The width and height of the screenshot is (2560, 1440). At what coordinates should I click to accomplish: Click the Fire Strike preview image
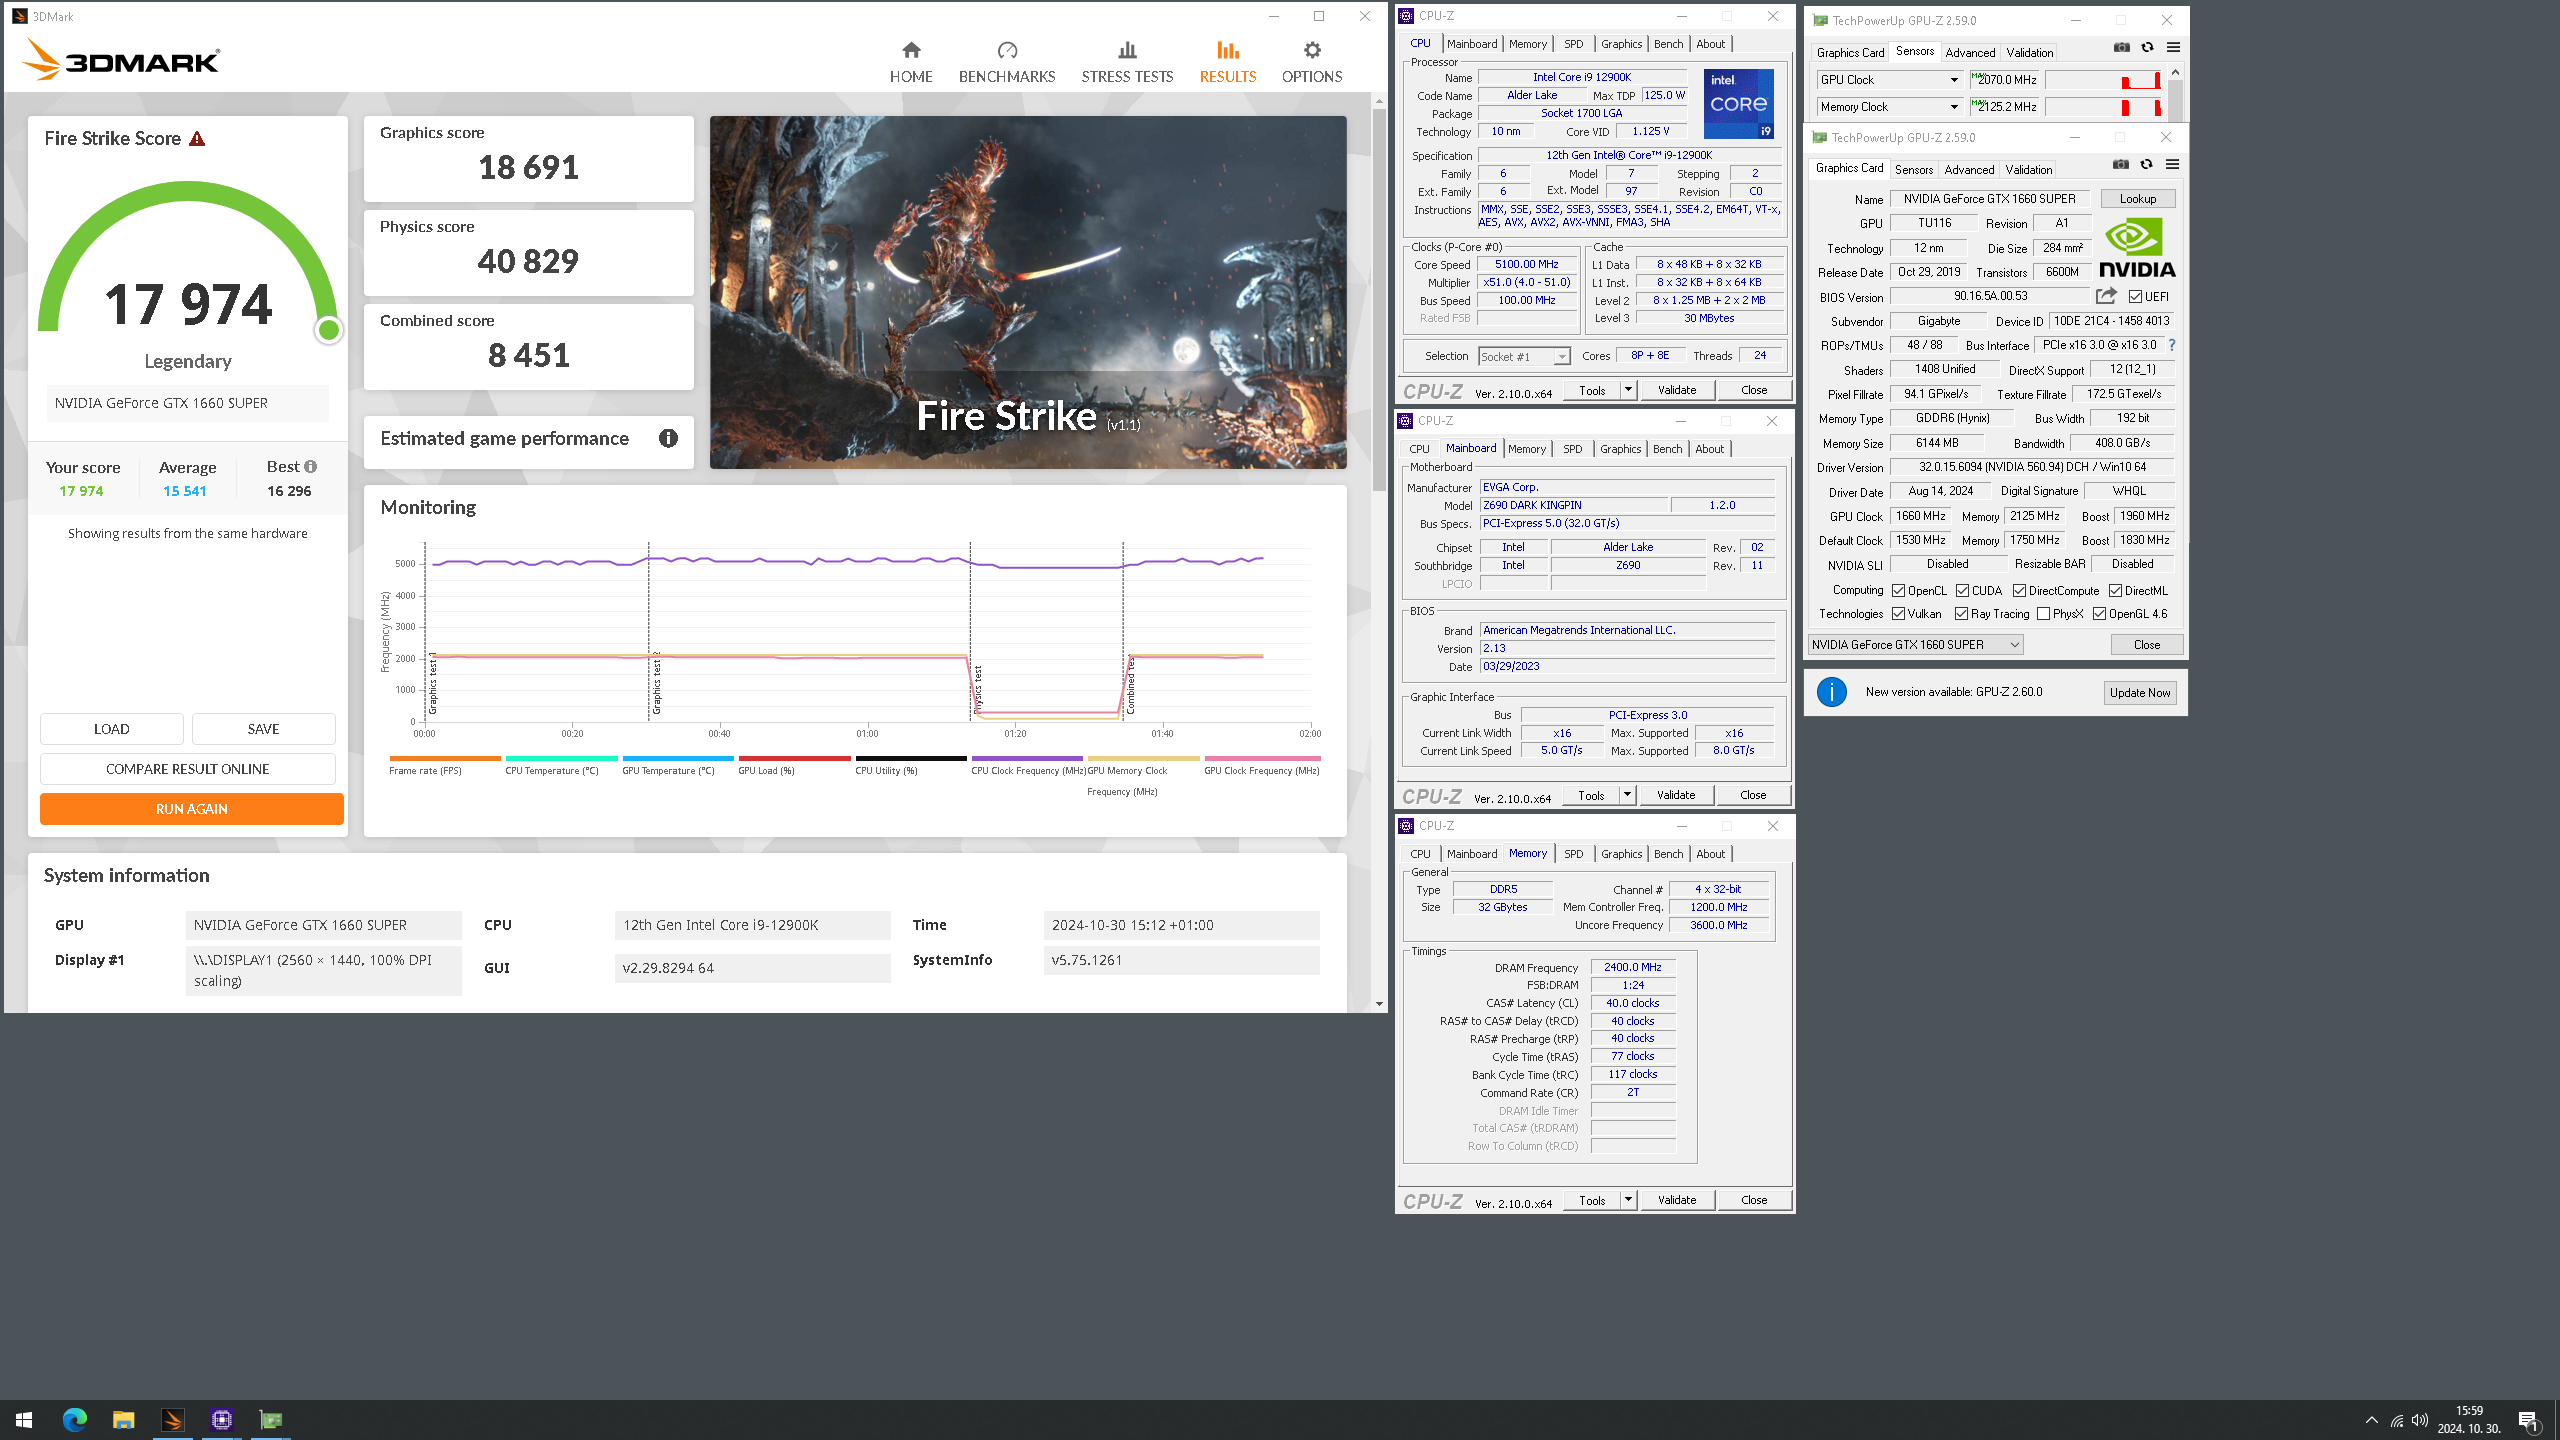[x=1028, y=292]
